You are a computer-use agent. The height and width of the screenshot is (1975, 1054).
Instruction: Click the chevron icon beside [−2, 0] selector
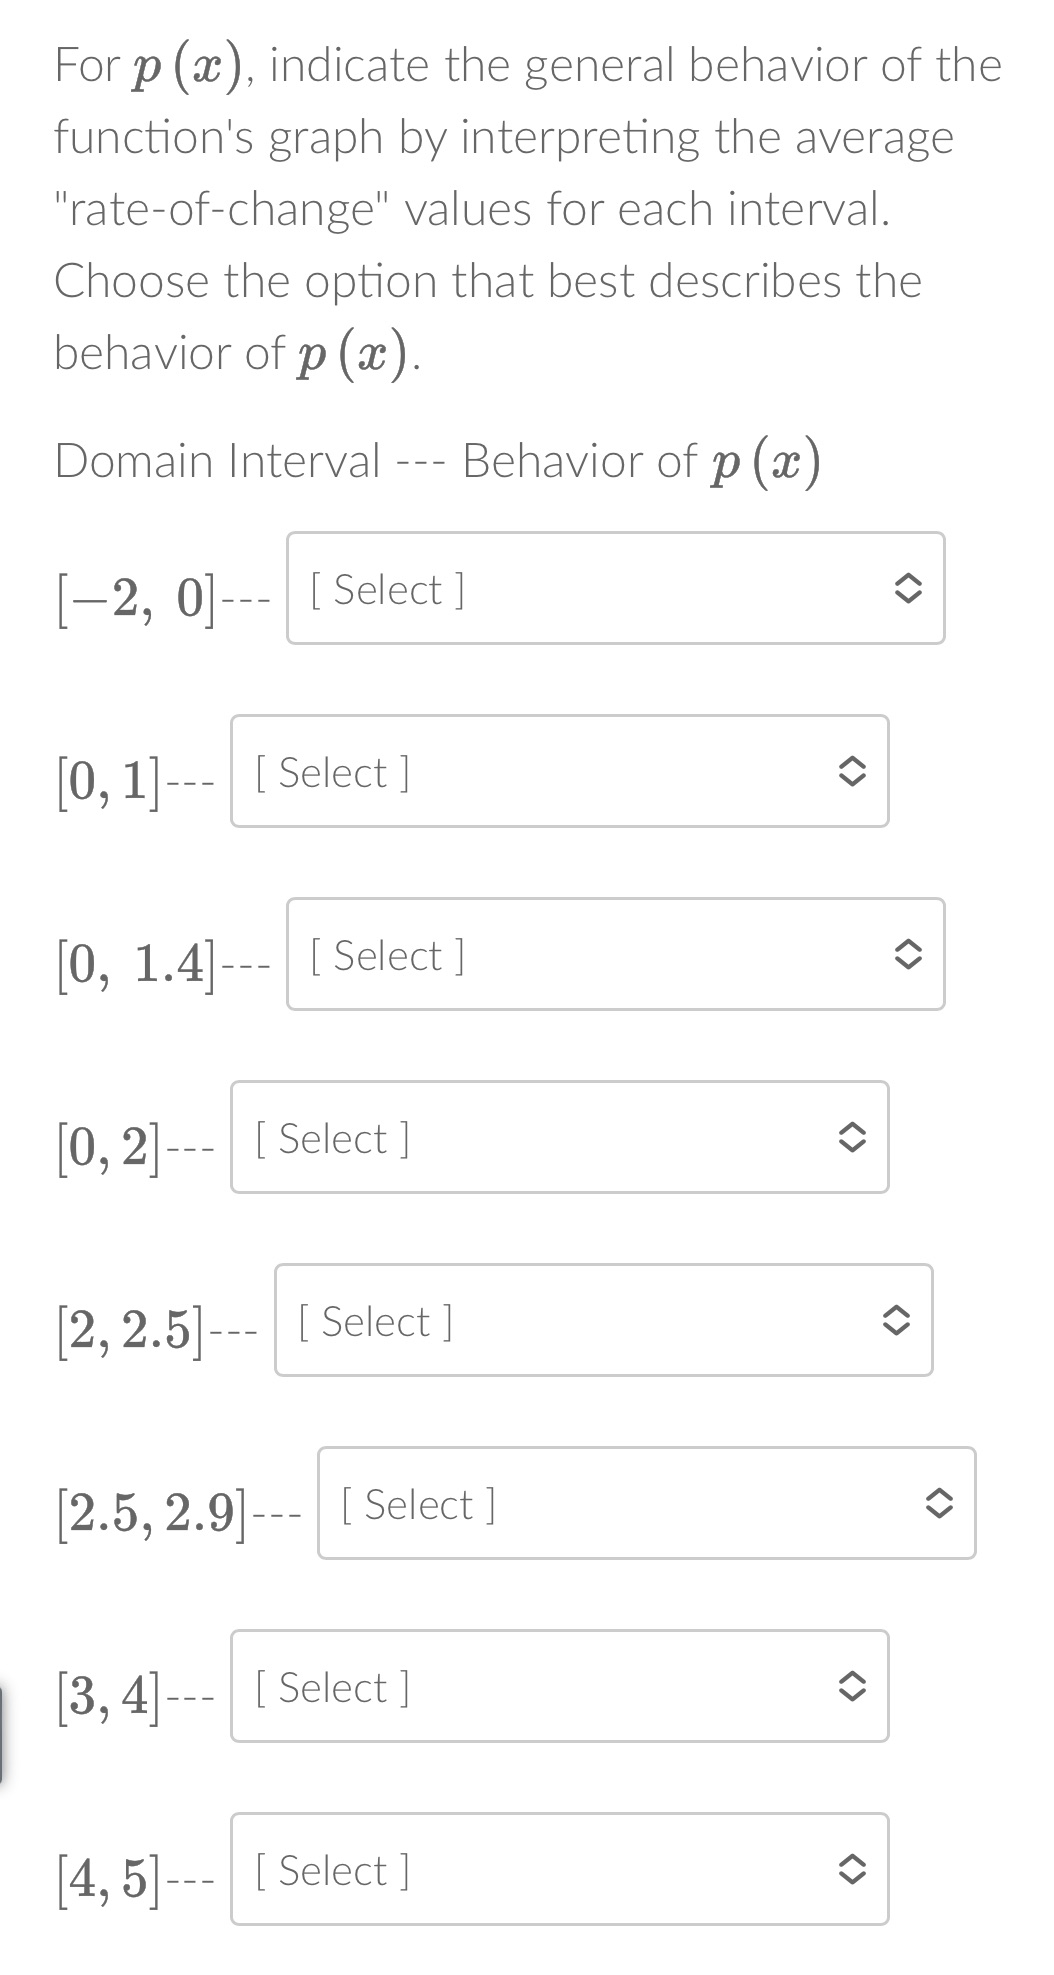click(907, 589)
